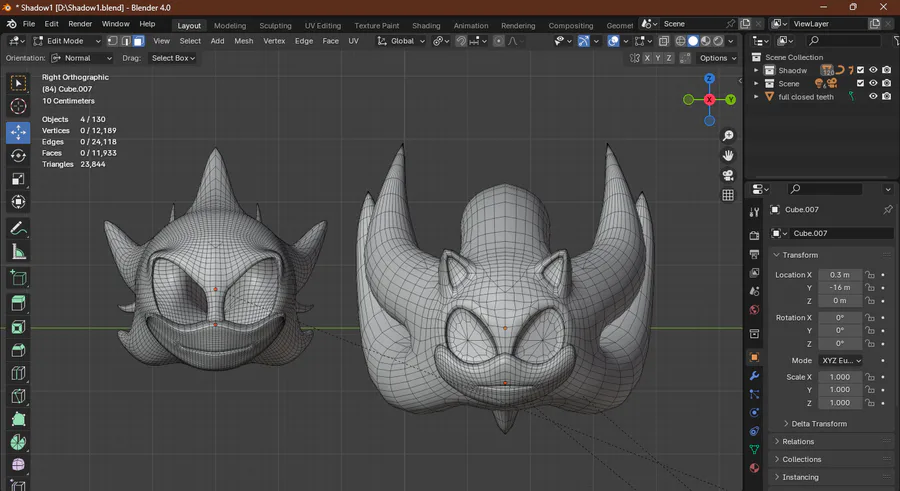Activate the Rotate tool
The image size is (900, 491).
tap(18, 156)
